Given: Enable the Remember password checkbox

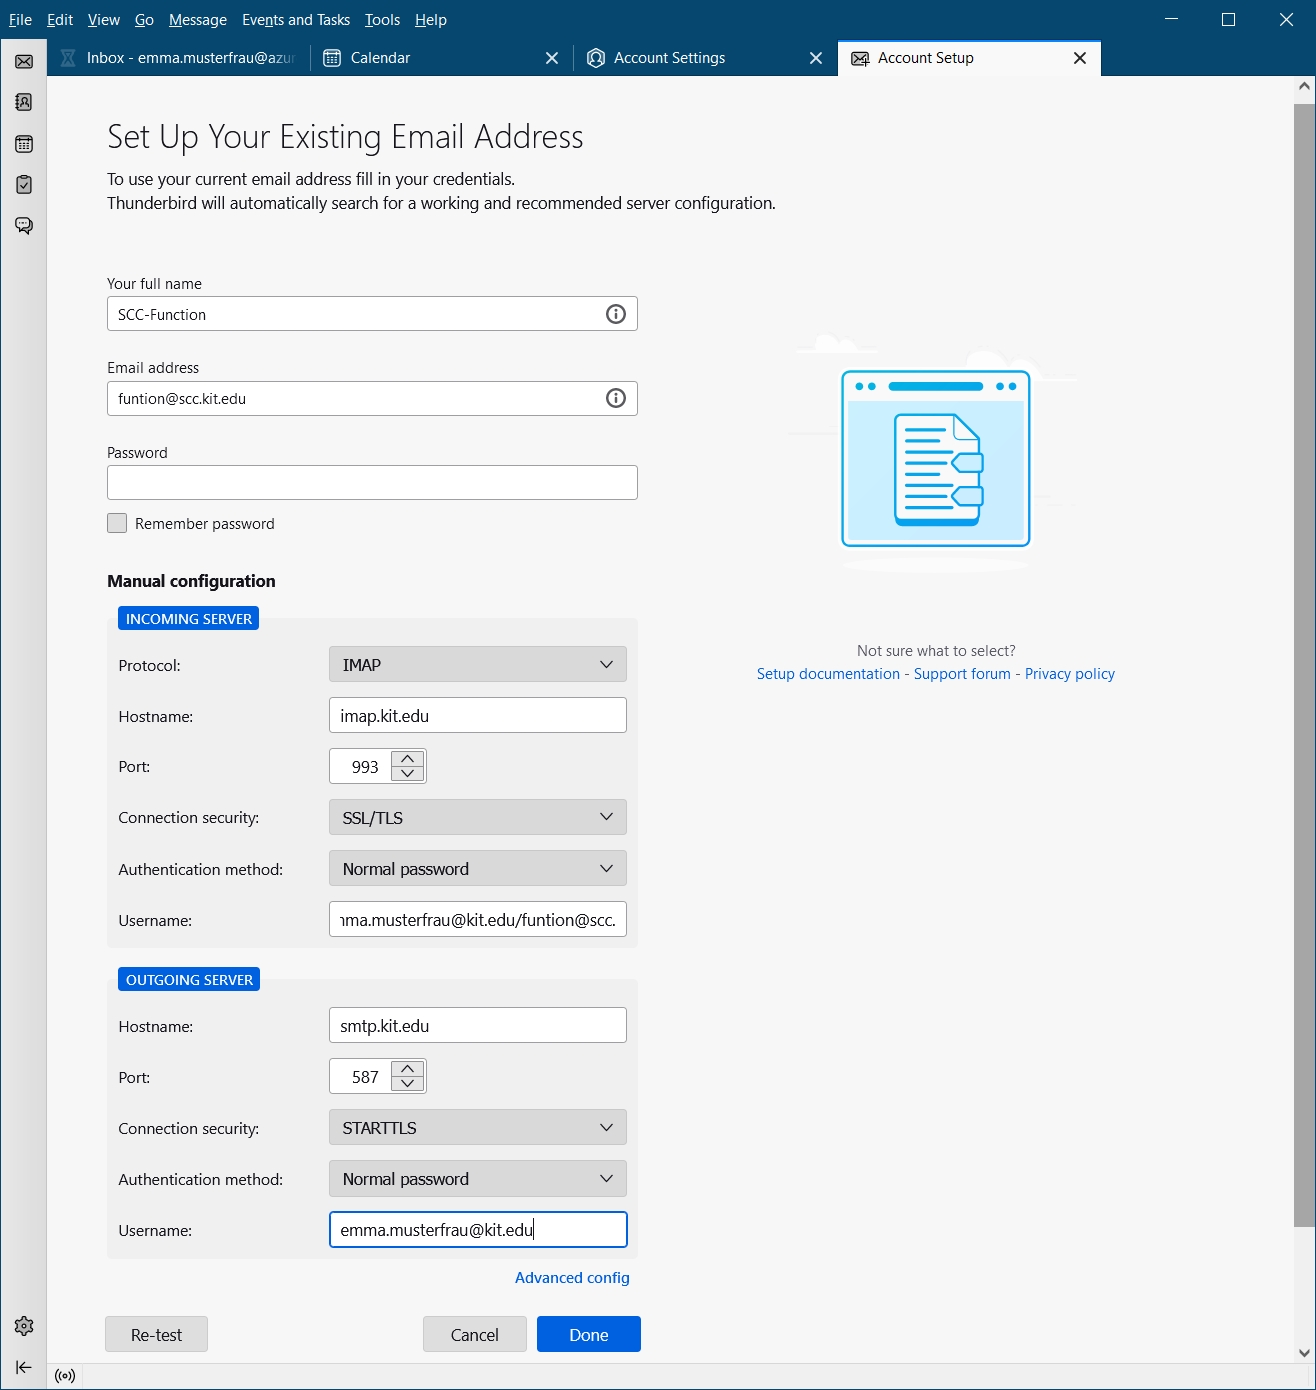Looking at the screenshot, I should (117, 524).
